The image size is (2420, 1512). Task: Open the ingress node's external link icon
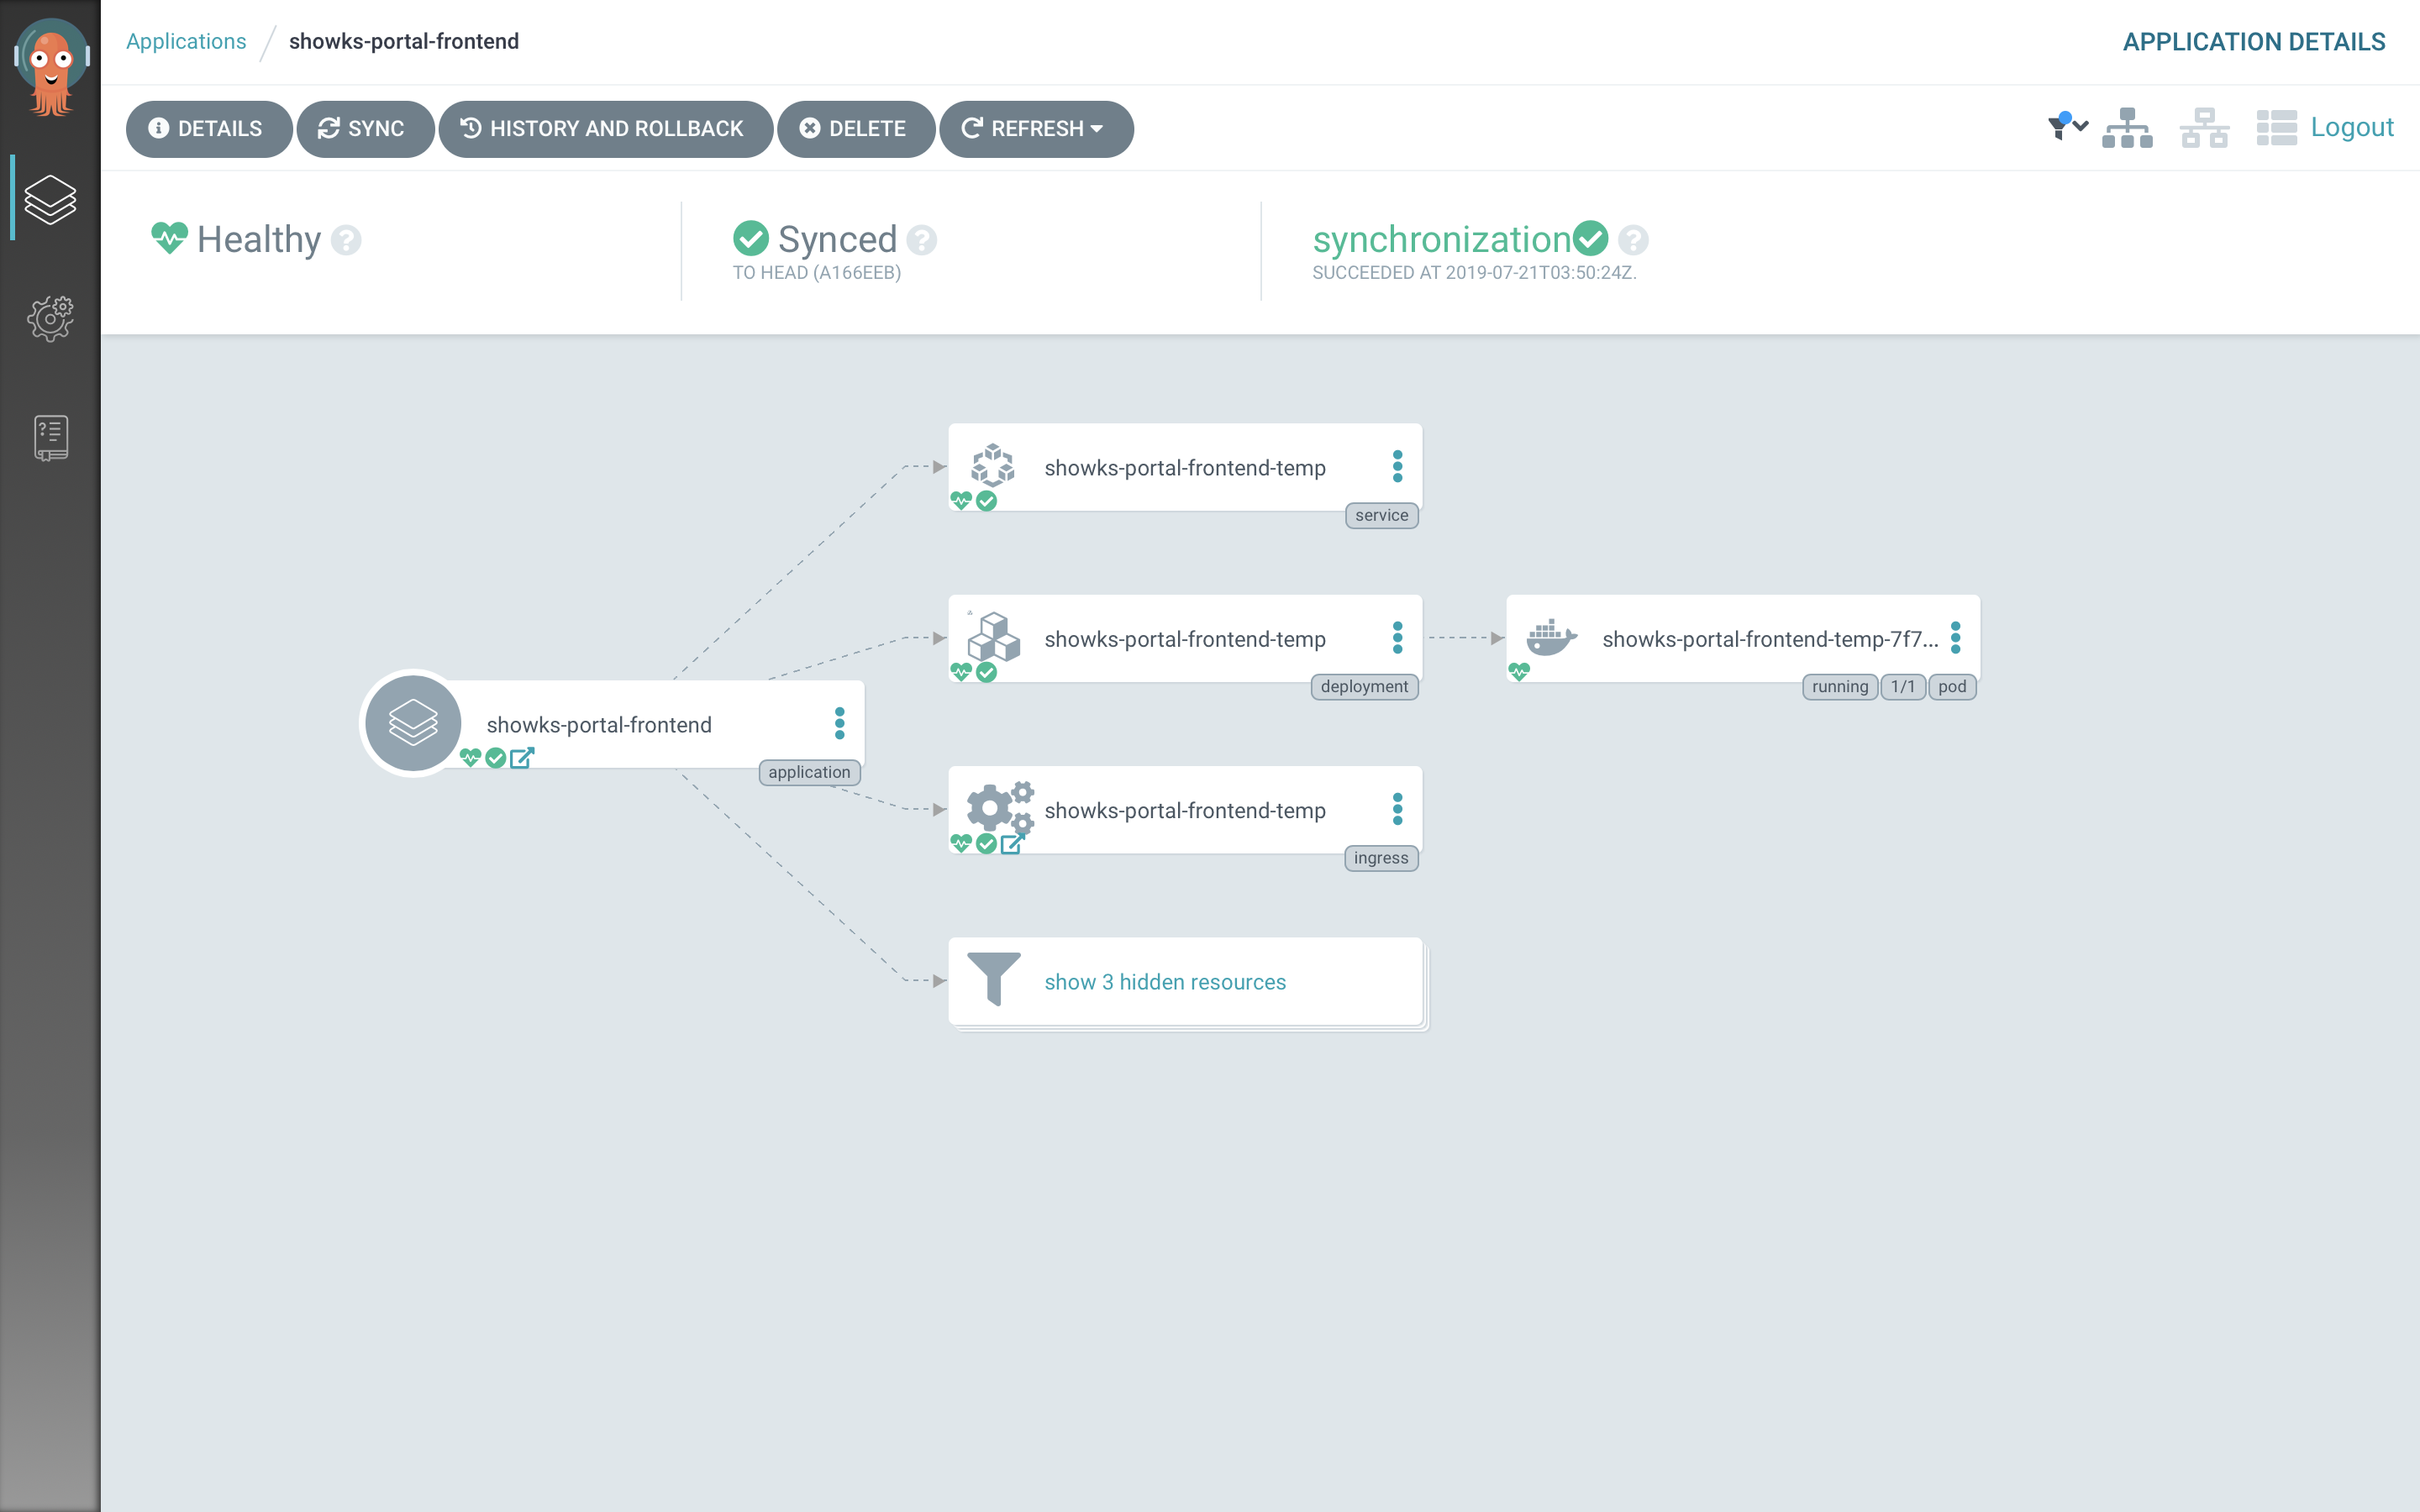pyautogui.click(x=1012, y=844)
